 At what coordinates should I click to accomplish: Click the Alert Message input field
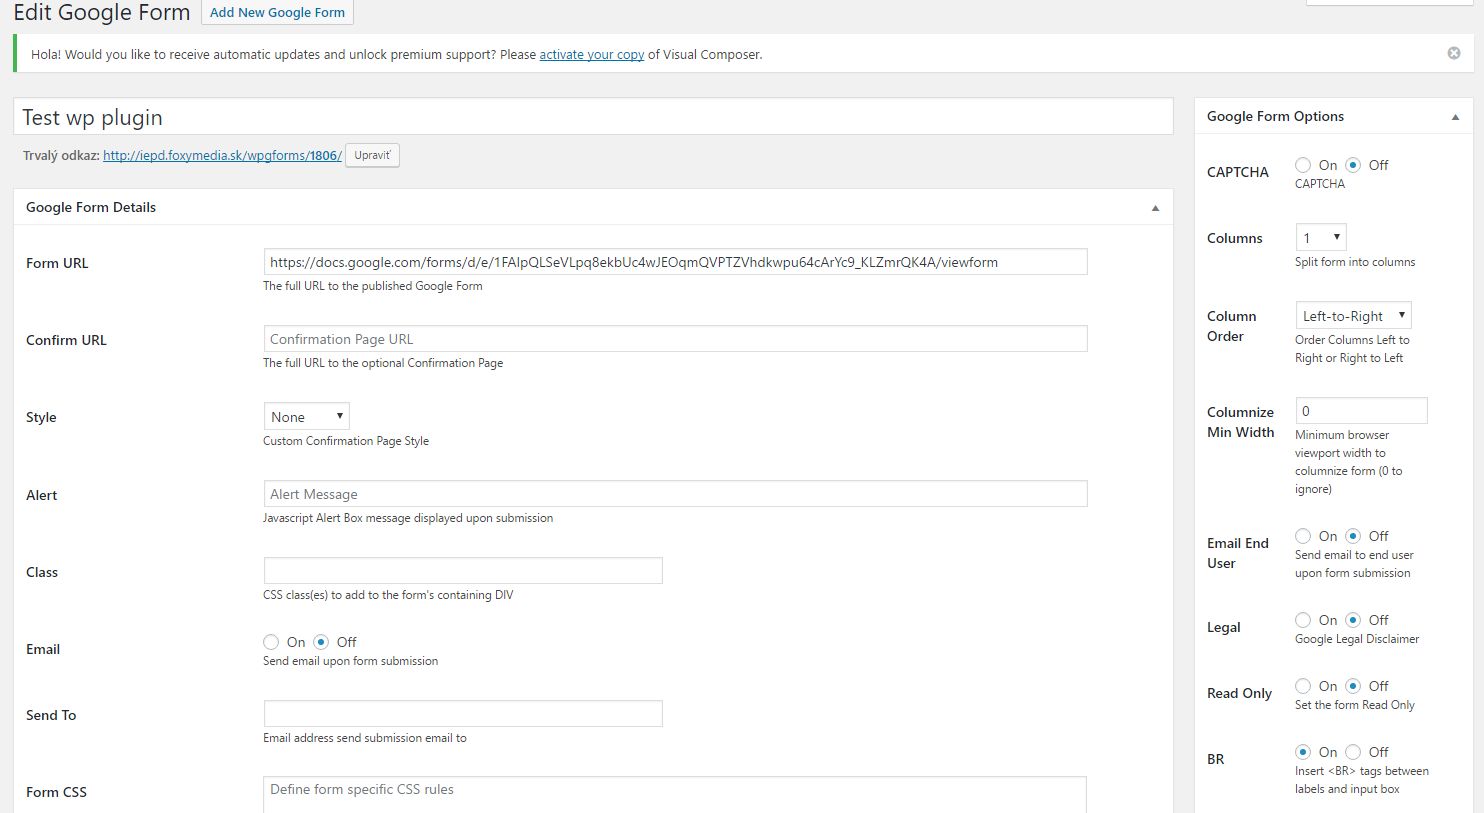[675, 494]
